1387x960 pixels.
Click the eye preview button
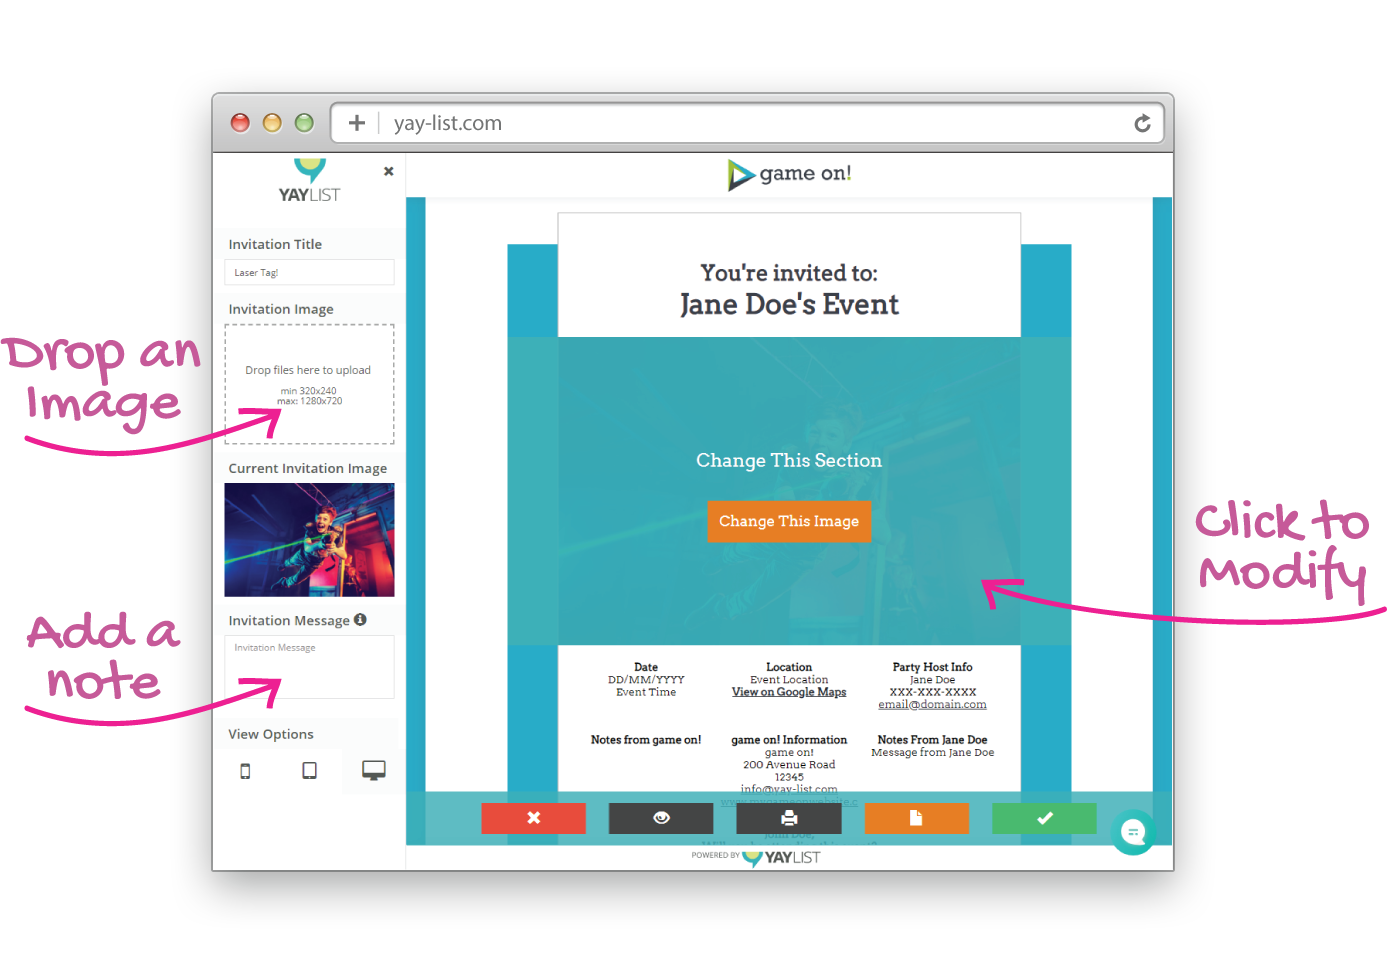(x=661, y=818)
